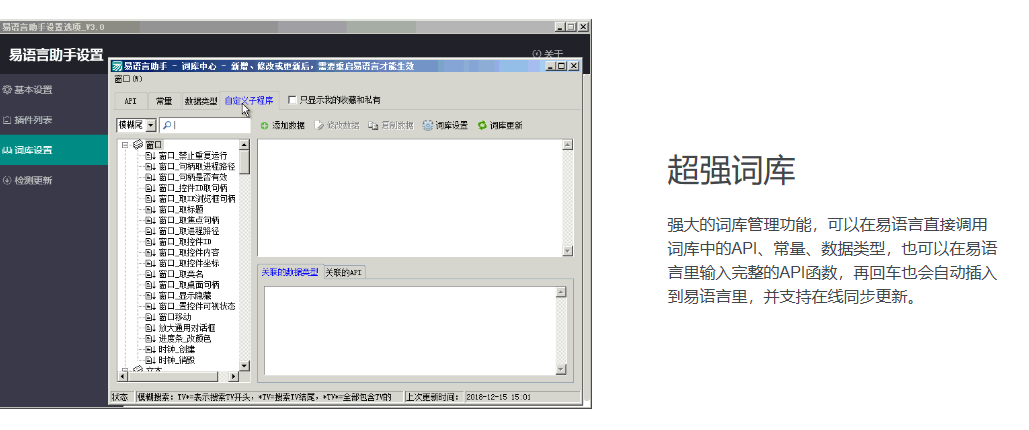This screenshot has width=1029, height=430.
Task: Click the icon beside 检测更新 in sidebar
Action: pyautogui.click(x=7, y=180)
